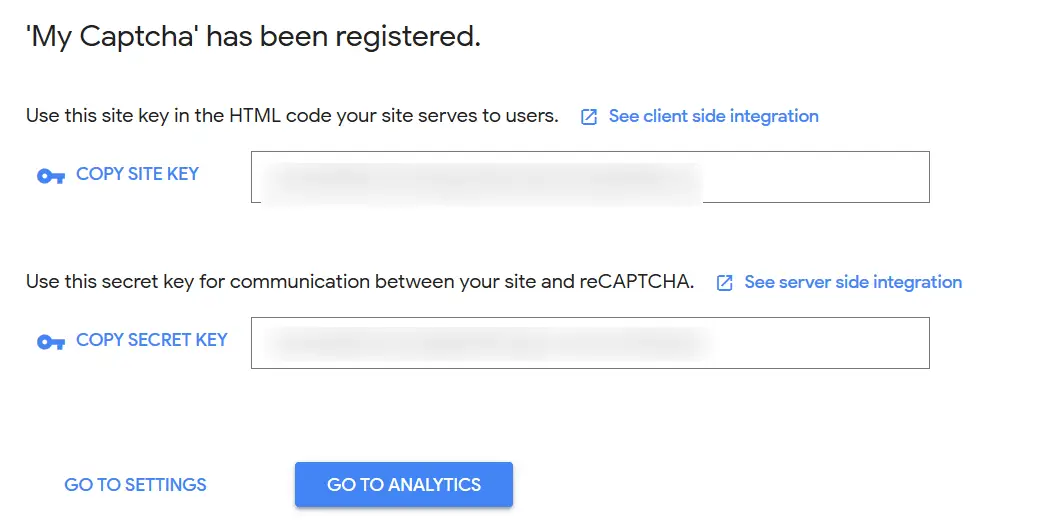Click the key icon beside COPY SECRET KEY

pyautogui.click(x=50, y=342)
